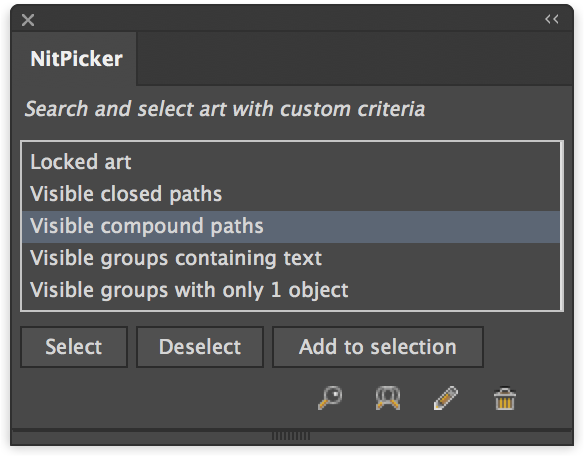Click the trash can delete-search icon

[x=505, y=399]
